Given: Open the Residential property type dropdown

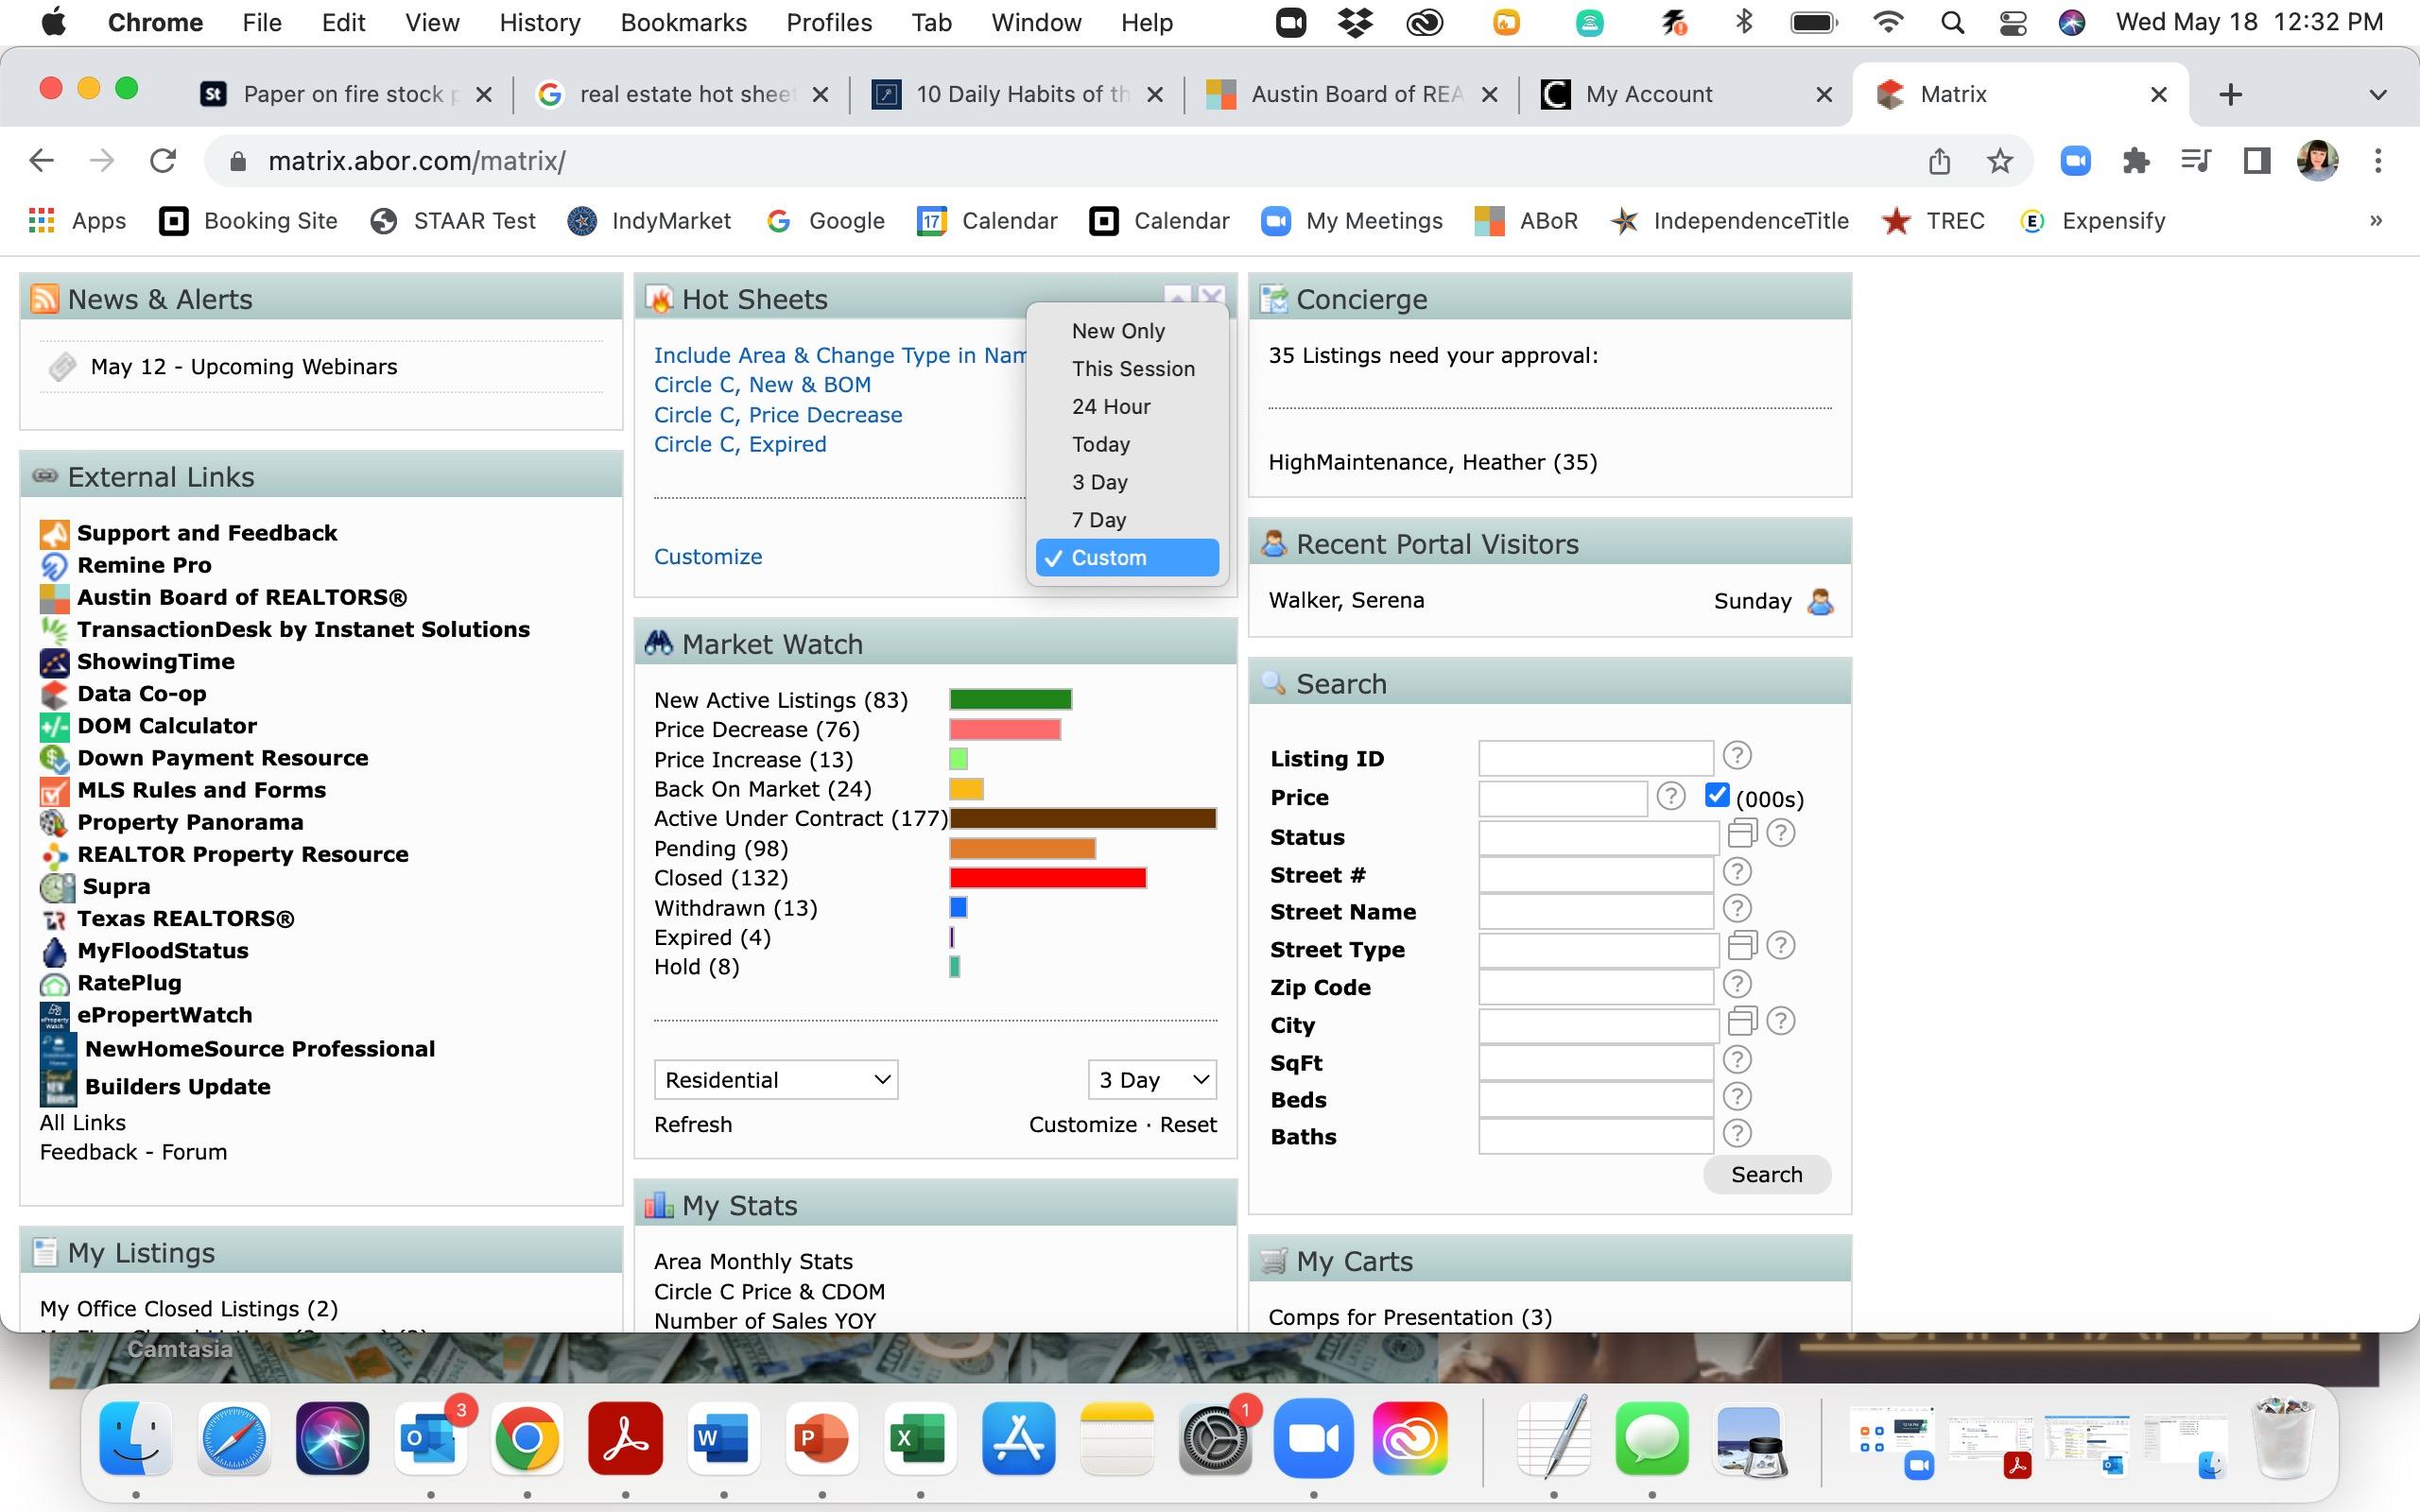Looking at the screenshot, I should click(x=776, y=1080).
